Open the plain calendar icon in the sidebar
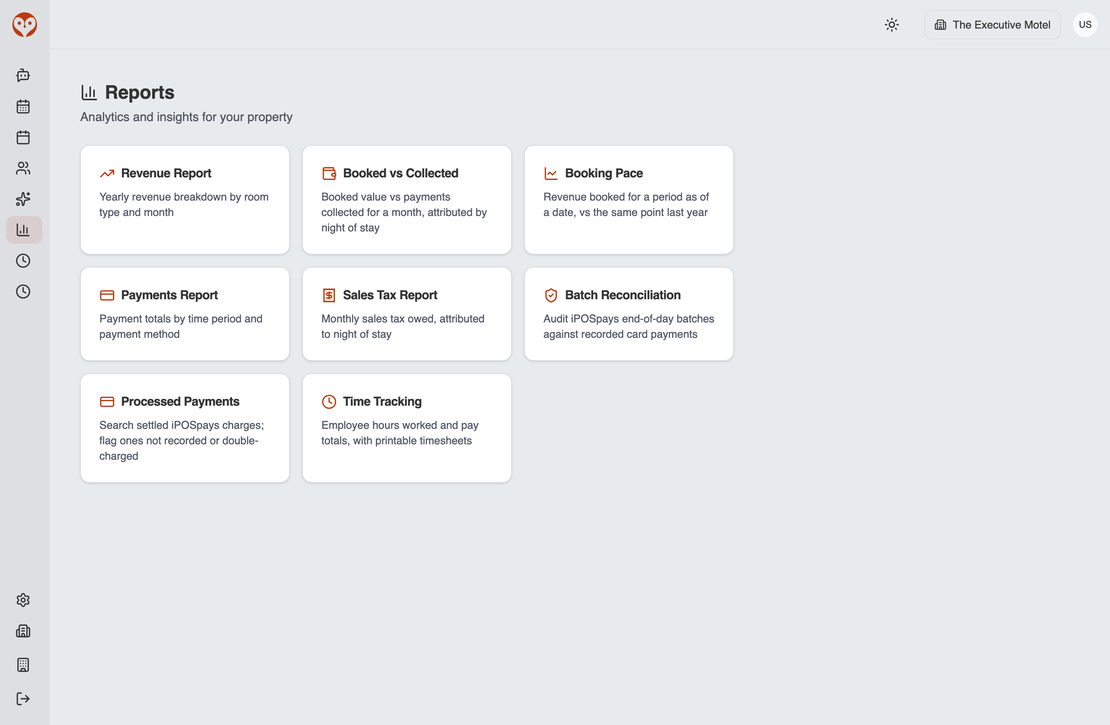The image size is (1110, 725). (23, 137)
